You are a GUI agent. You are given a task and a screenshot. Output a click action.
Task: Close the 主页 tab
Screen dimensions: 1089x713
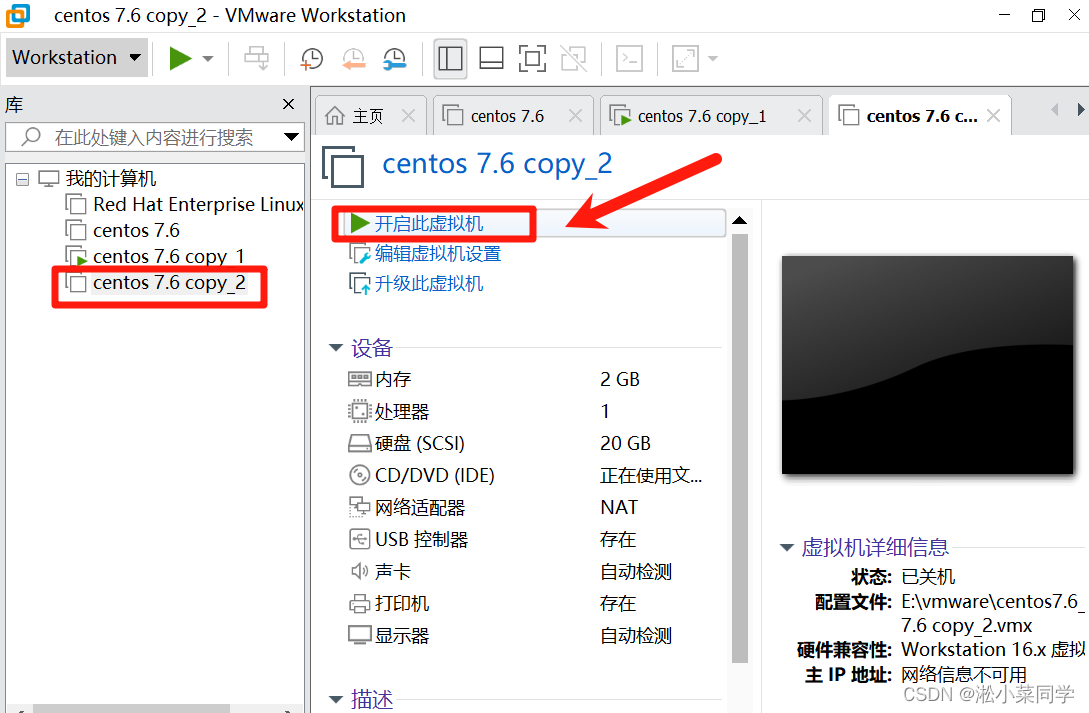(408, 116)
